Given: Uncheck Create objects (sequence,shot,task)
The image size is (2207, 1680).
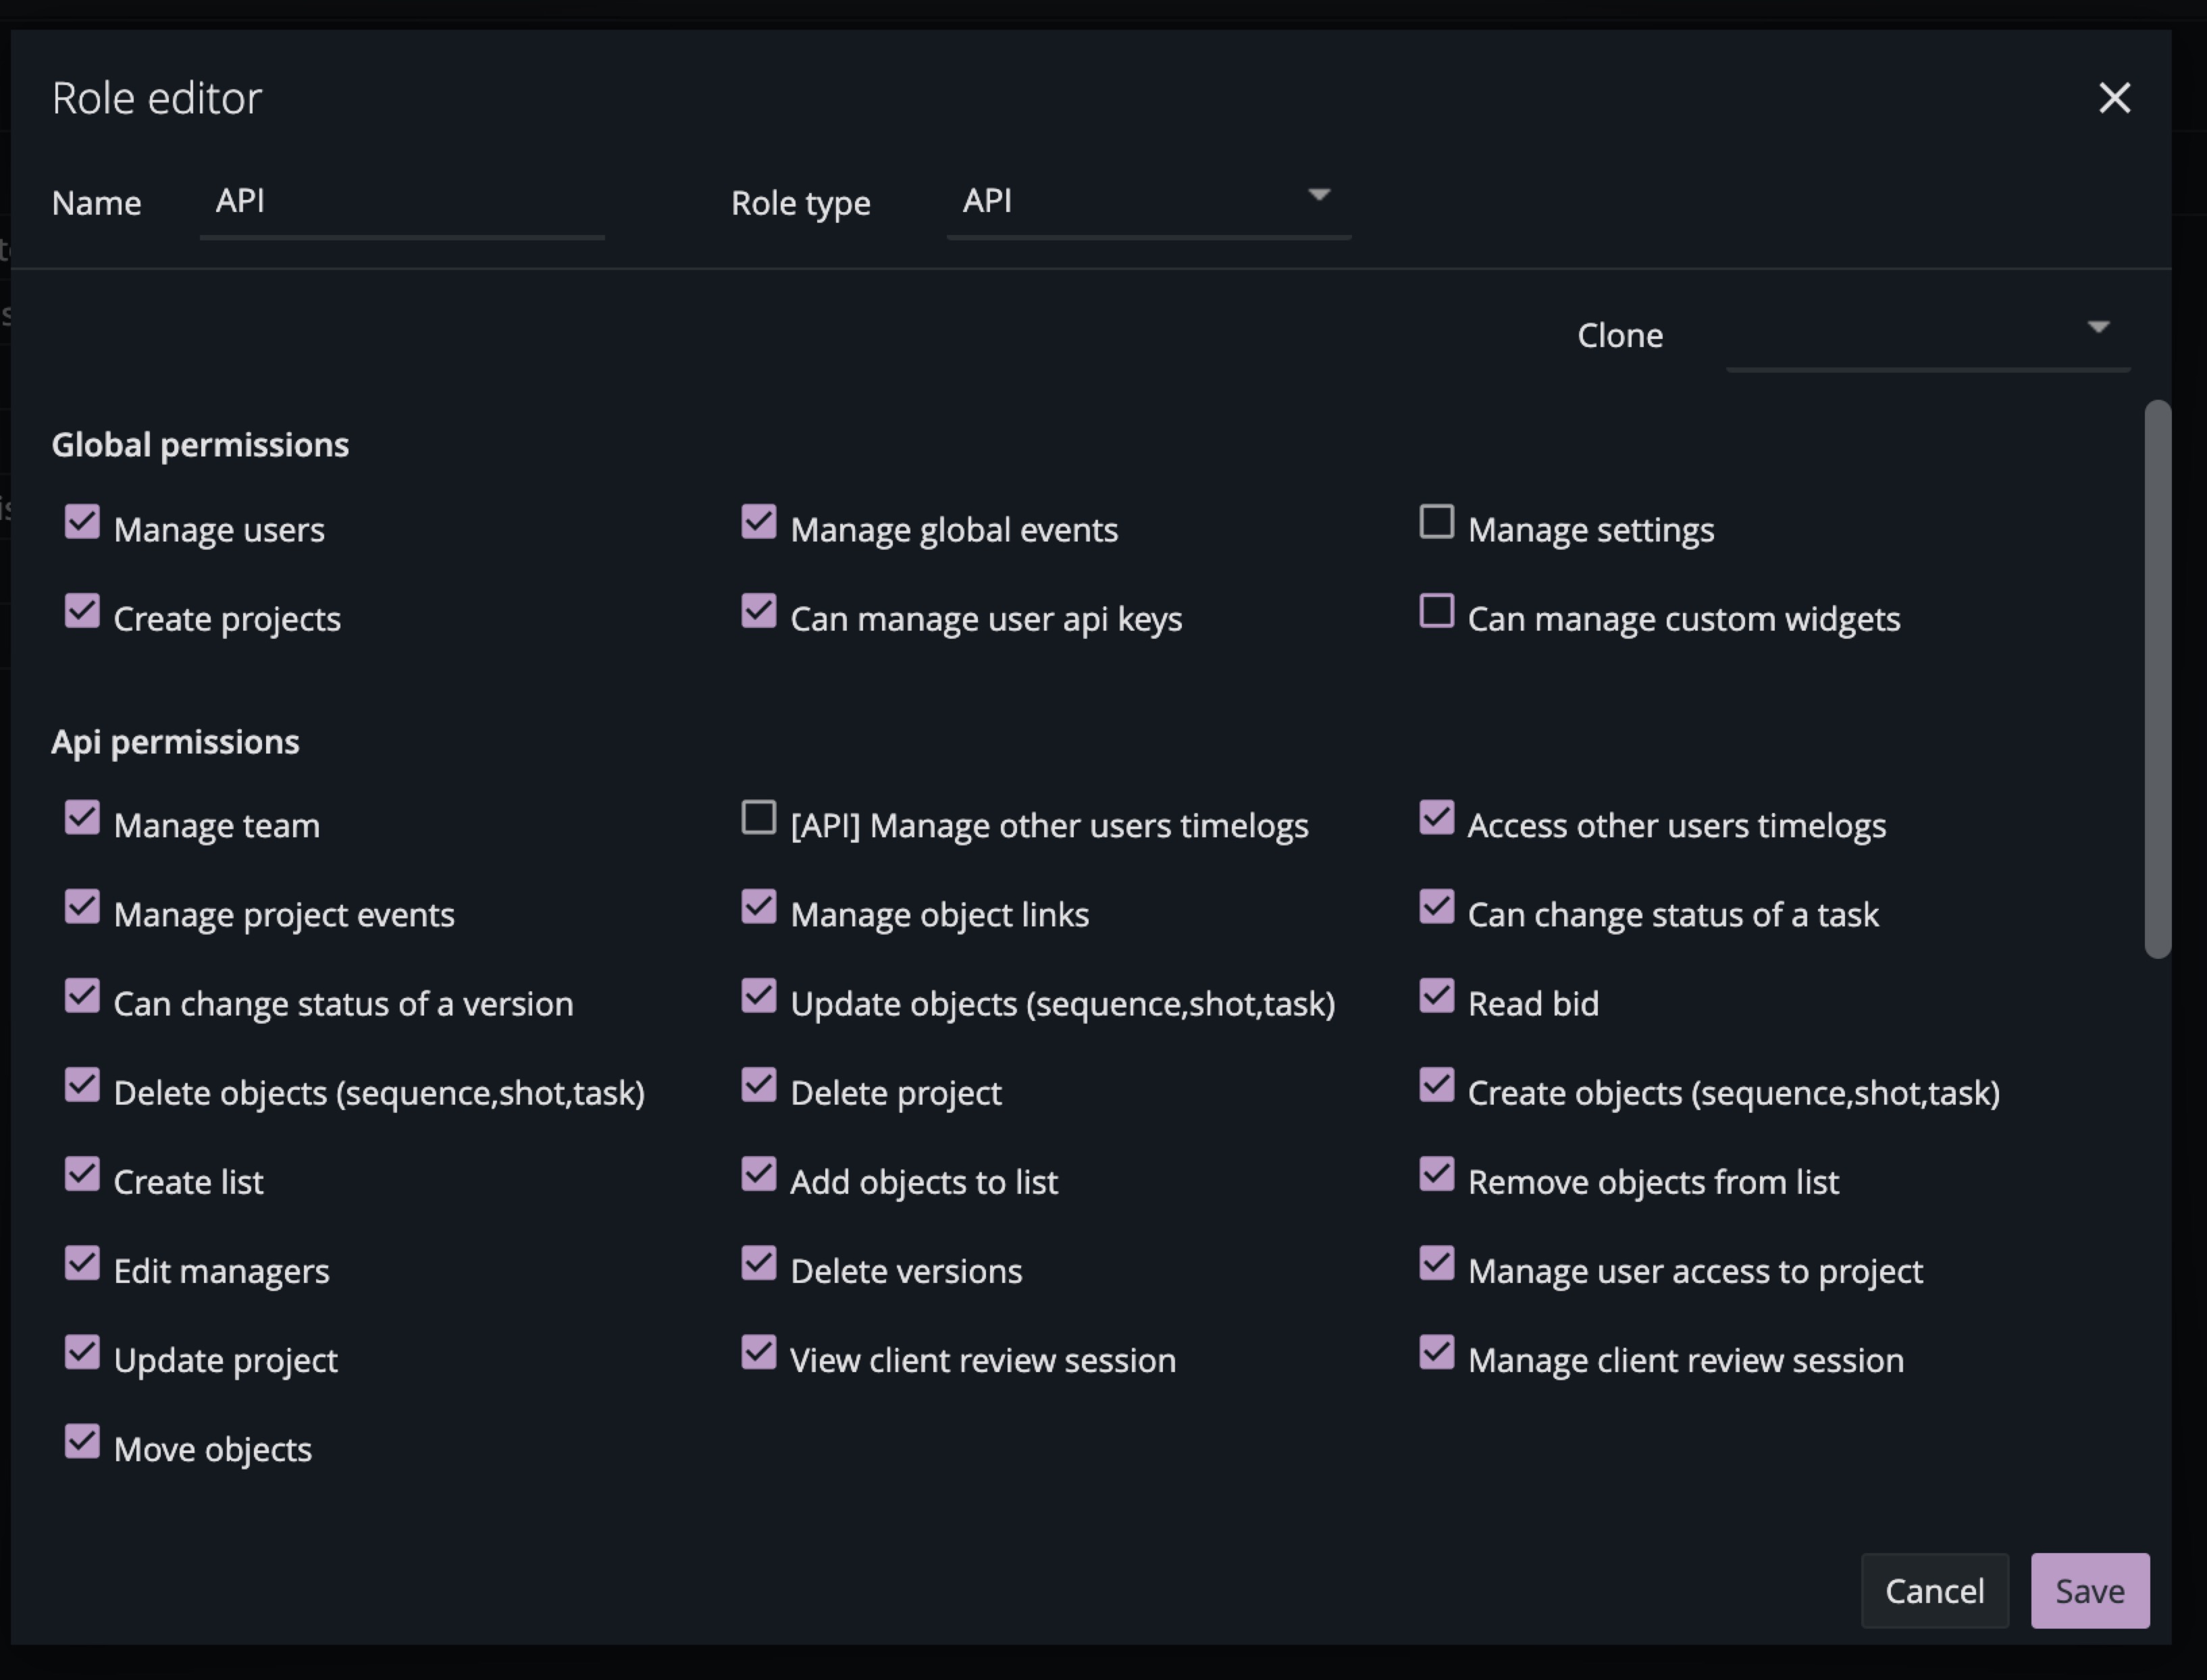Looking at the screenshot, I should tap(1437, 1085).
